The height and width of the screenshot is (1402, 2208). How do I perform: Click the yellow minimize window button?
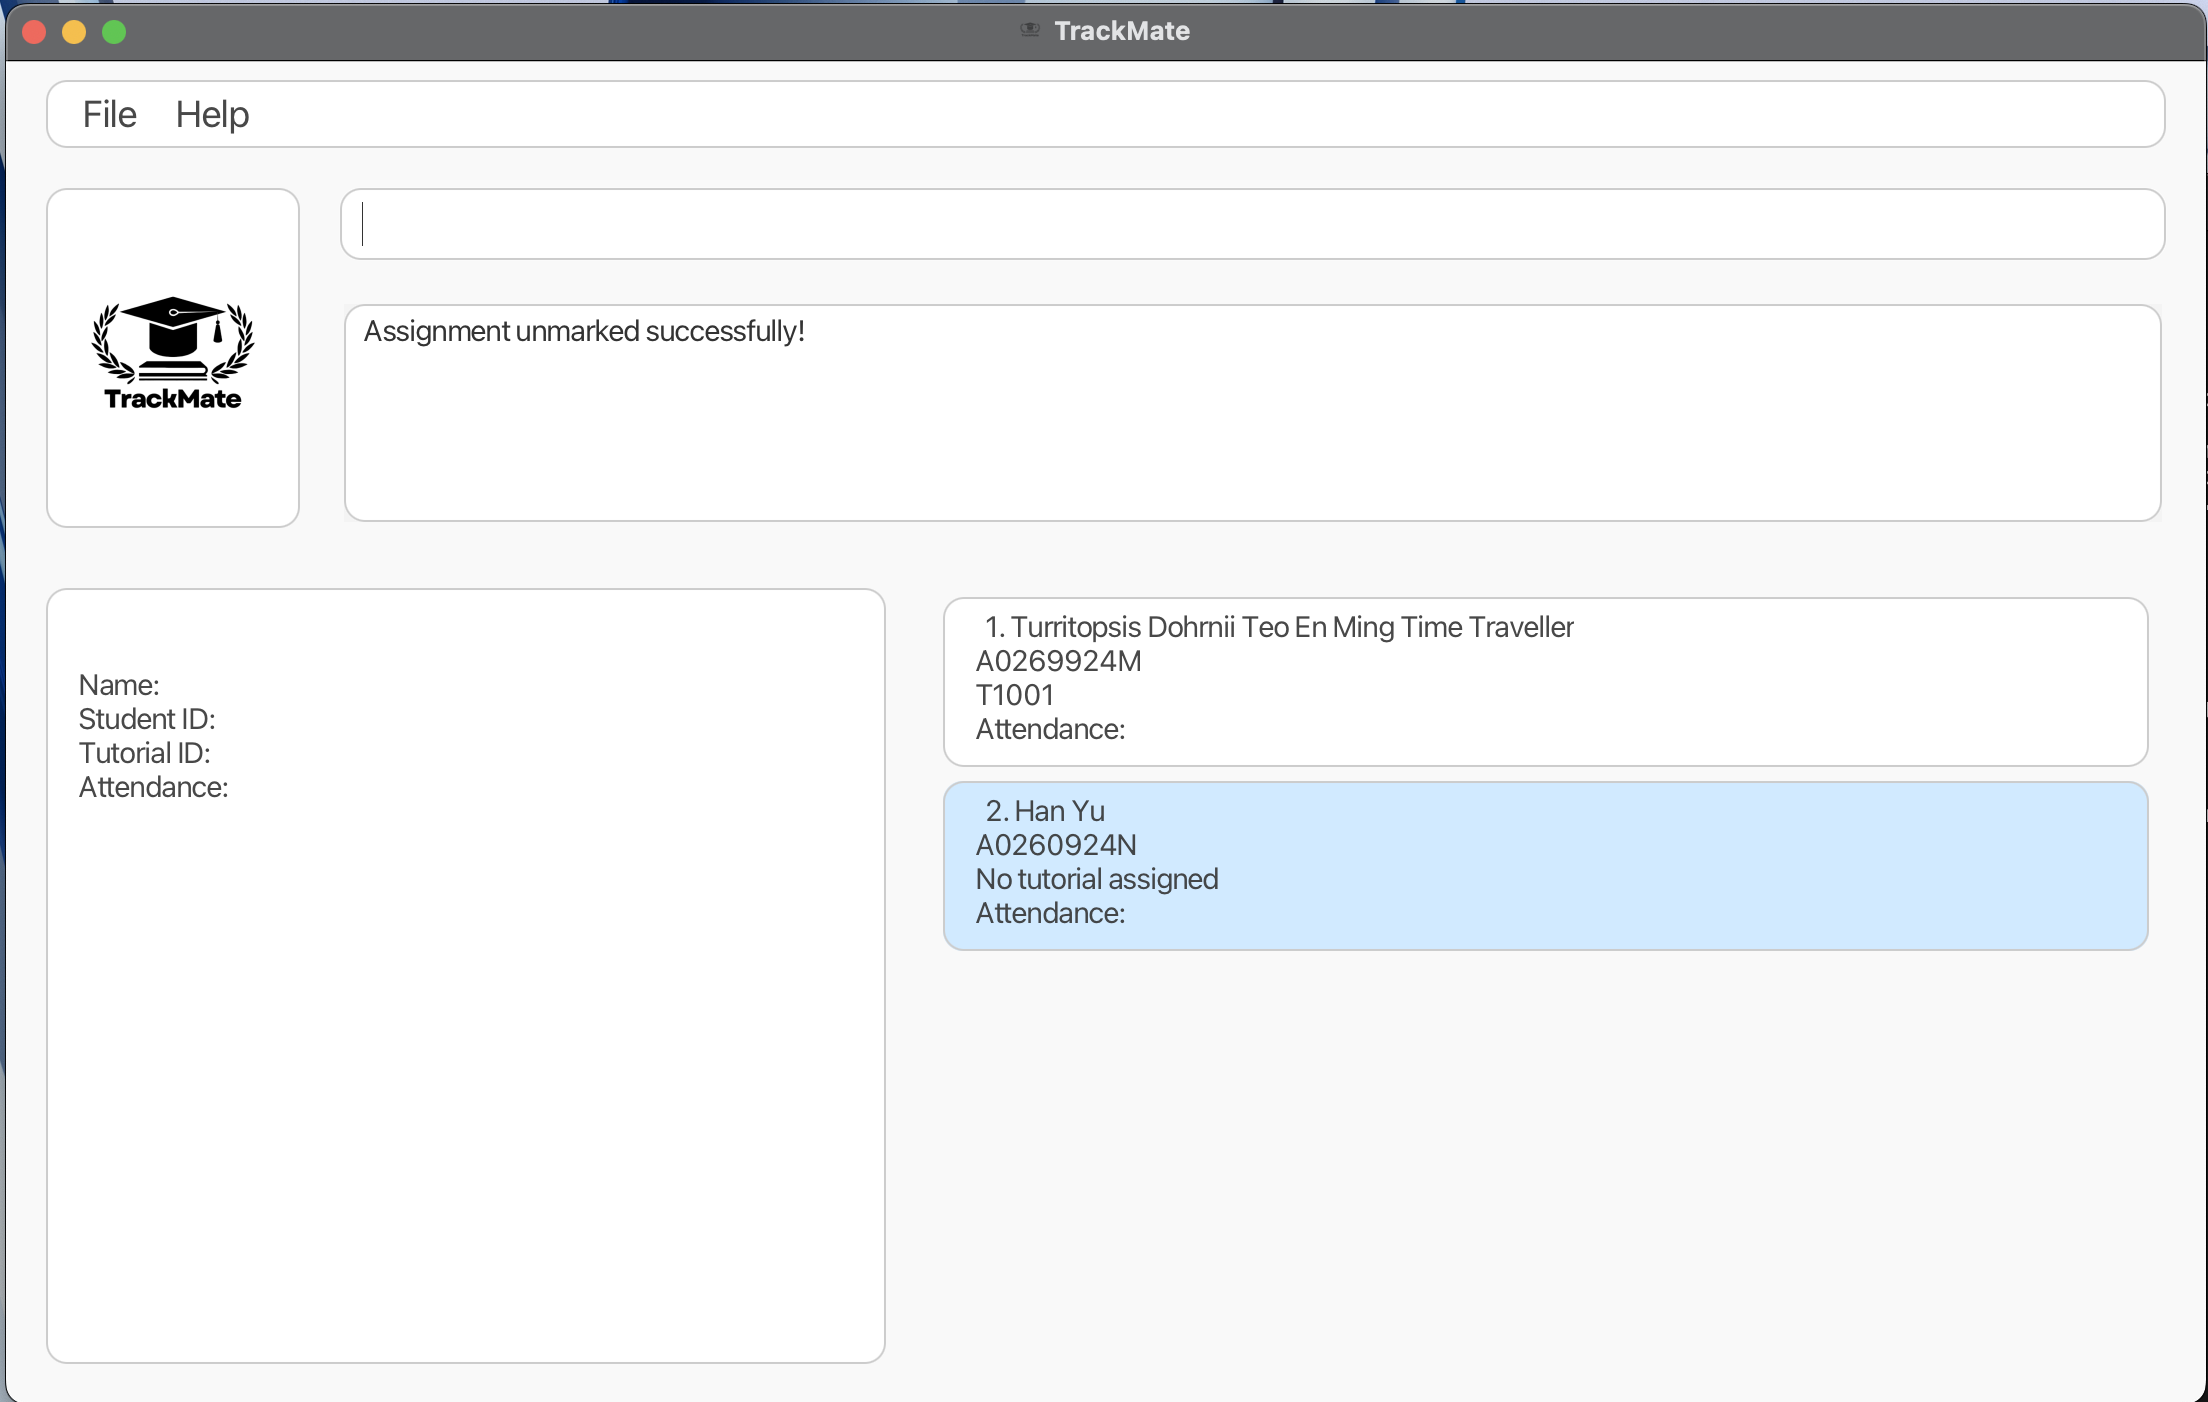[x=74, y=32]
